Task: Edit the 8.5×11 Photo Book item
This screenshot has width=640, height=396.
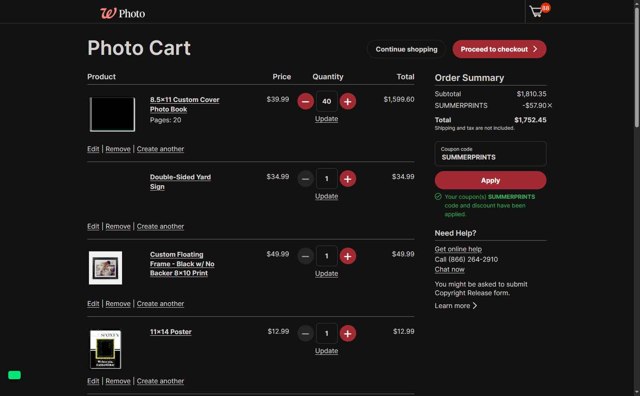Action: pyautogui.click(x=93, y=149)
